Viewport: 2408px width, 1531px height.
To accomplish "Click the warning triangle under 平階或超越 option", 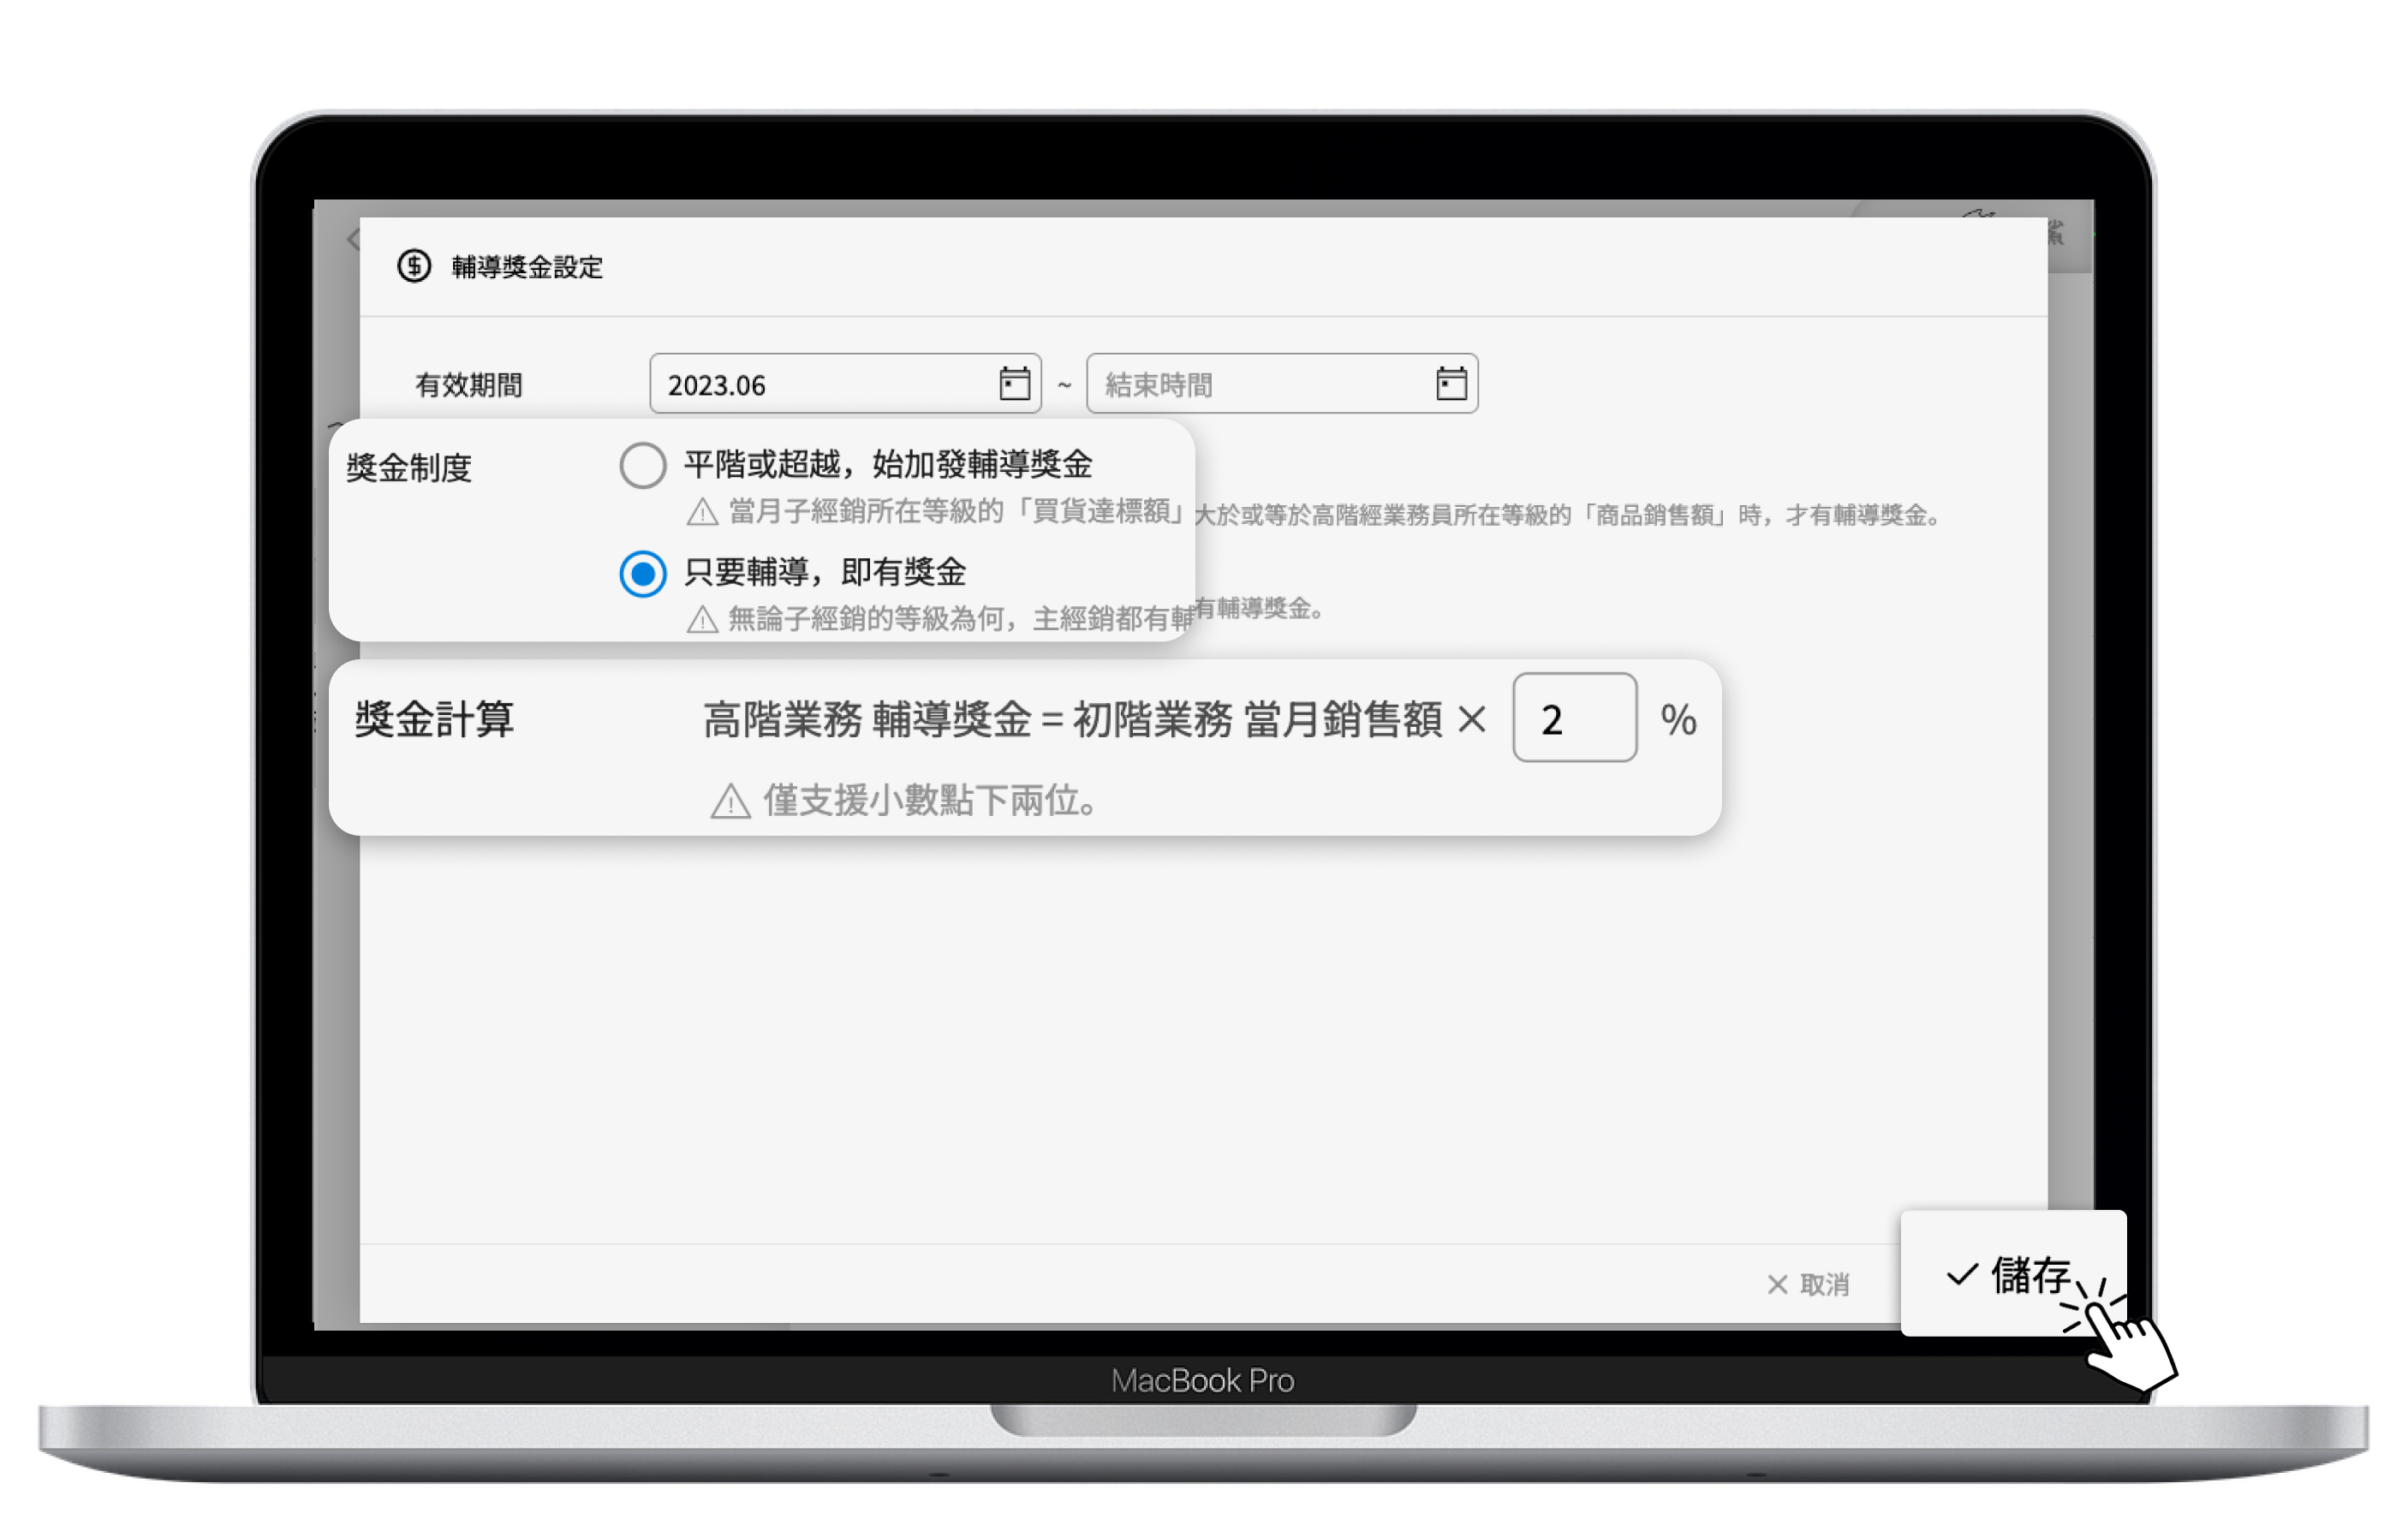I will 702,513.
